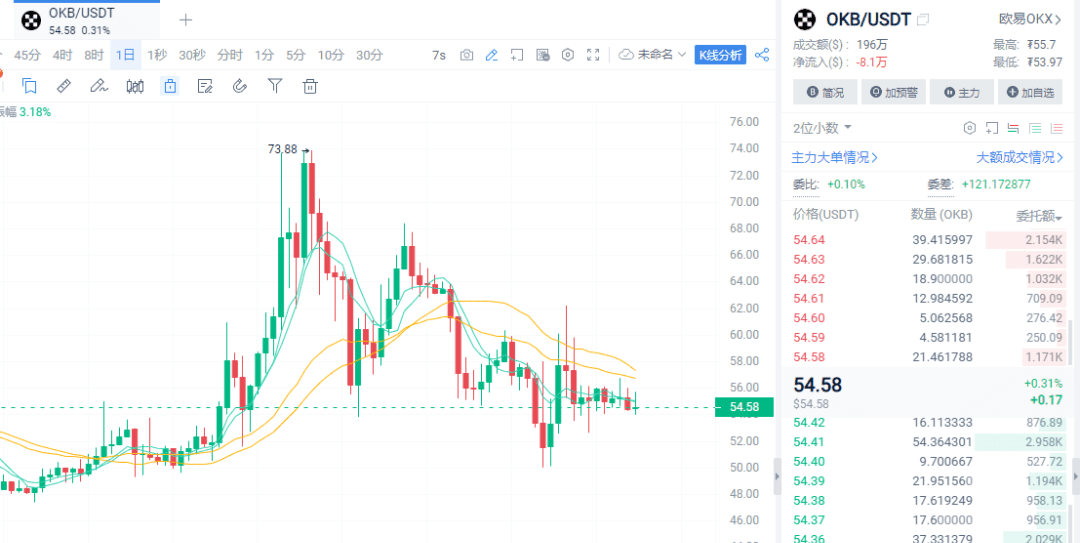Image resolution: width=1080 pixels, height=543 pixels.
Task: Click the bid price 54.41 row
Action: pyautogui.click(x=928, y=442)
